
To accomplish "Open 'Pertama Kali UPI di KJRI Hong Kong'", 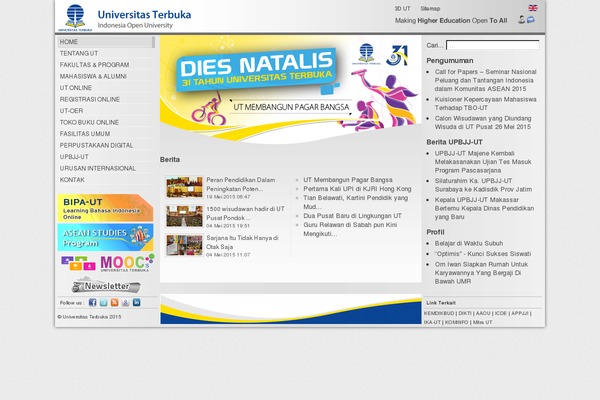I will pyautogui.click(x=357, y=189).
